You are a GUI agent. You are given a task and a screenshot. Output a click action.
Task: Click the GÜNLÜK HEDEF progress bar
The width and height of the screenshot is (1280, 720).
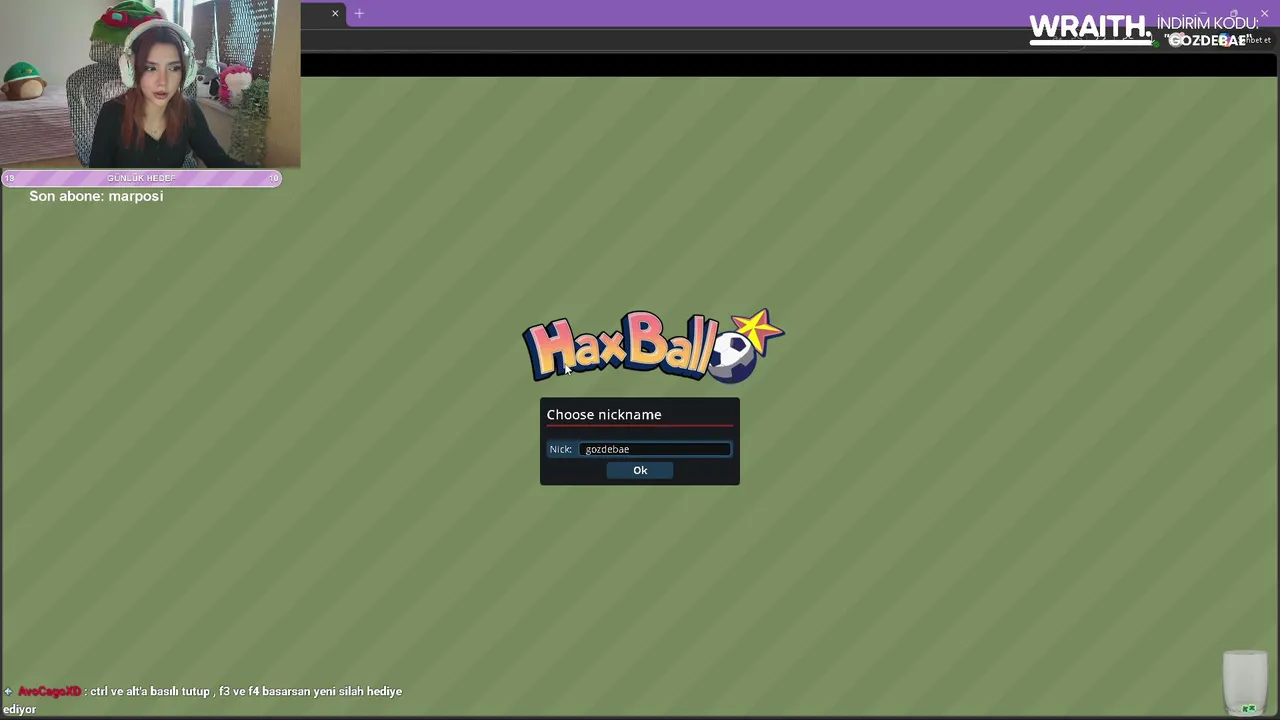(x=141, y=178)
